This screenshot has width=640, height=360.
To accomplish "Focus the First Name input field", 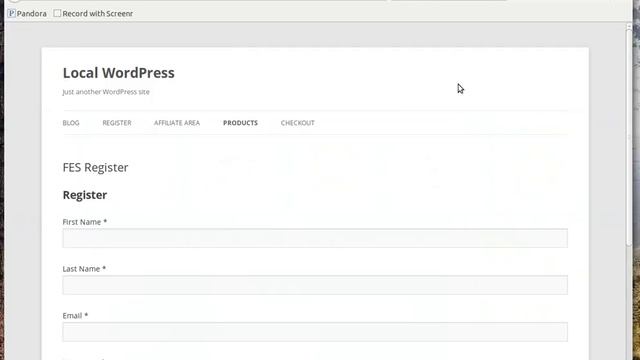I will 315,238.
